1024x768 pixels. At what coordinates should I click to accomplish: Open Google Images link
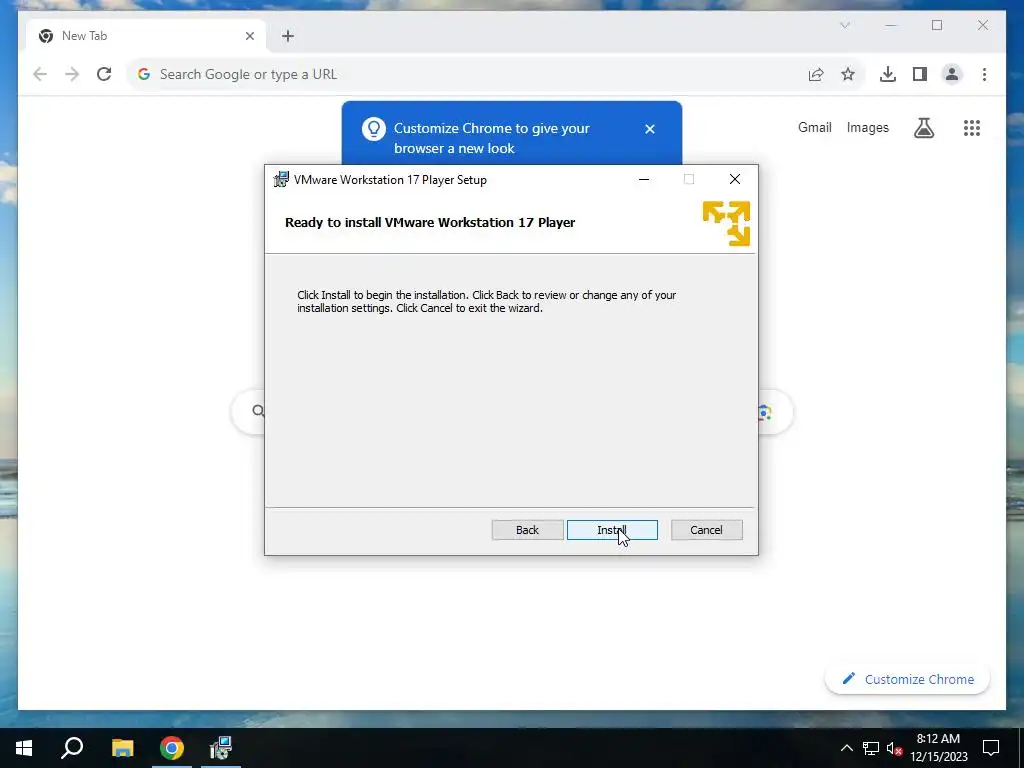[867, 127]
